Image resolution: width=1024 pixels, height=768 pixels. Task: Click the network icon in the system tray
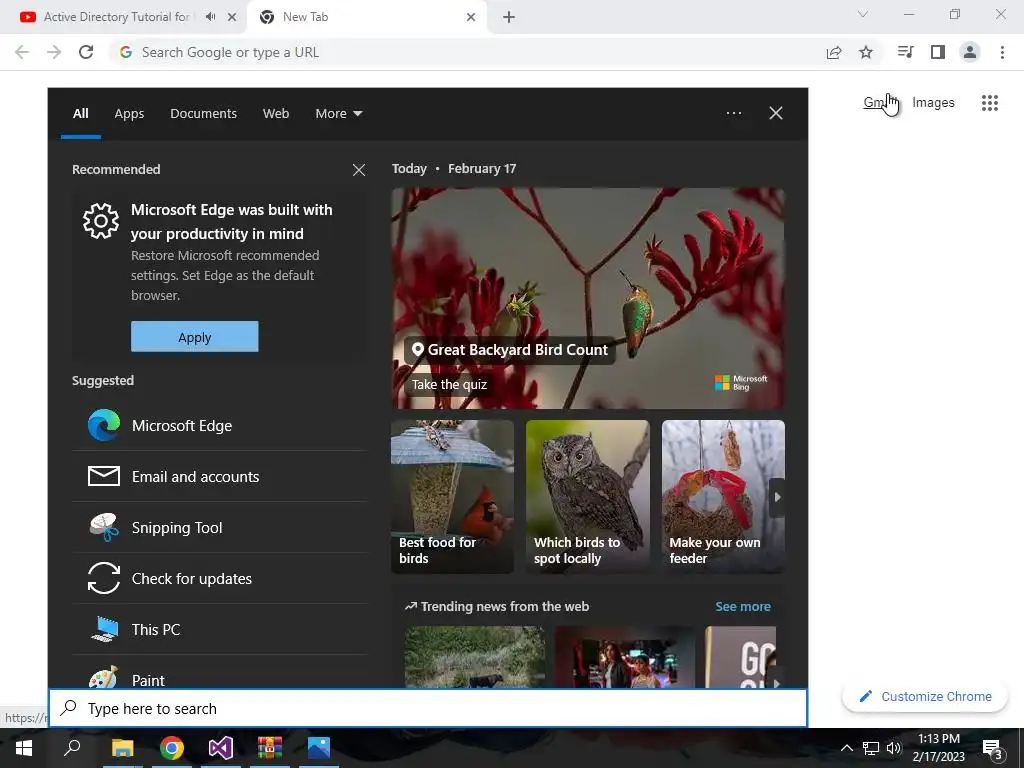tap(871, 748)
